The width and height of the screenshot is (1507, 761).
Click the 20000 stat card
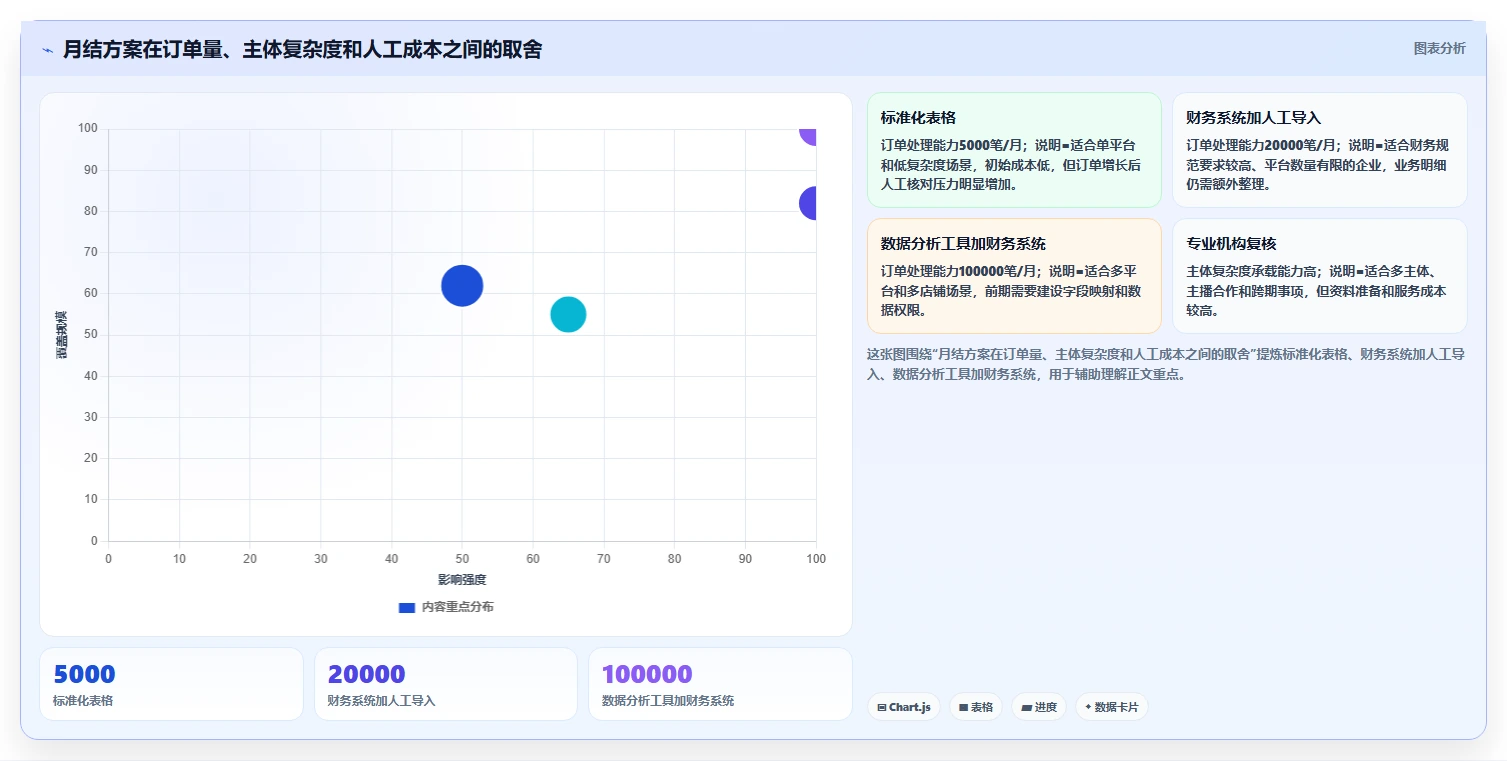click(x=446, y=684)
